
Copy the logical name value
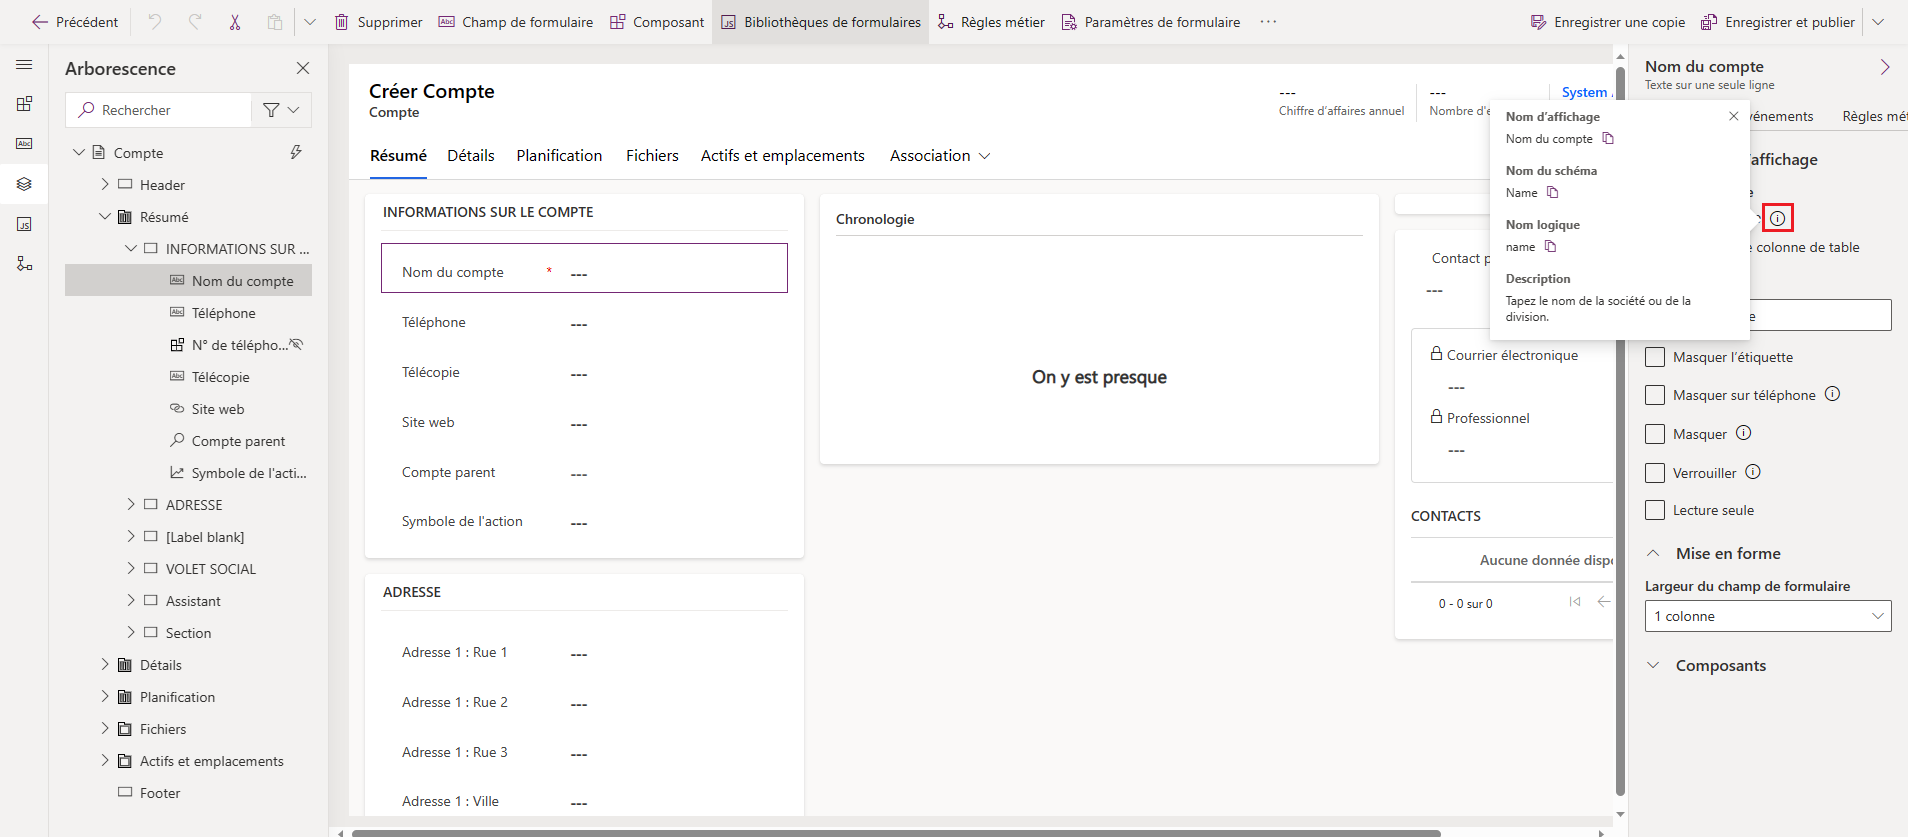1550,246
